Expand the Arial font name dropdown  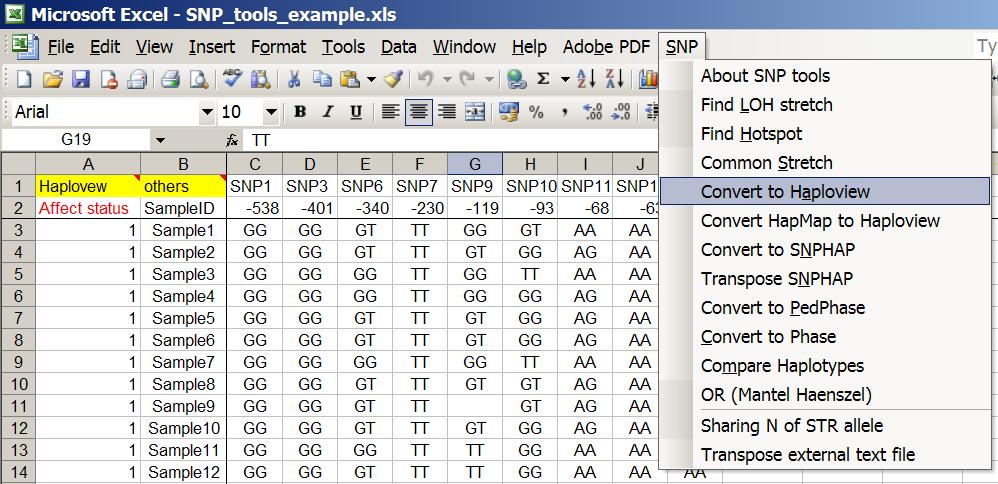coord(207,113)
